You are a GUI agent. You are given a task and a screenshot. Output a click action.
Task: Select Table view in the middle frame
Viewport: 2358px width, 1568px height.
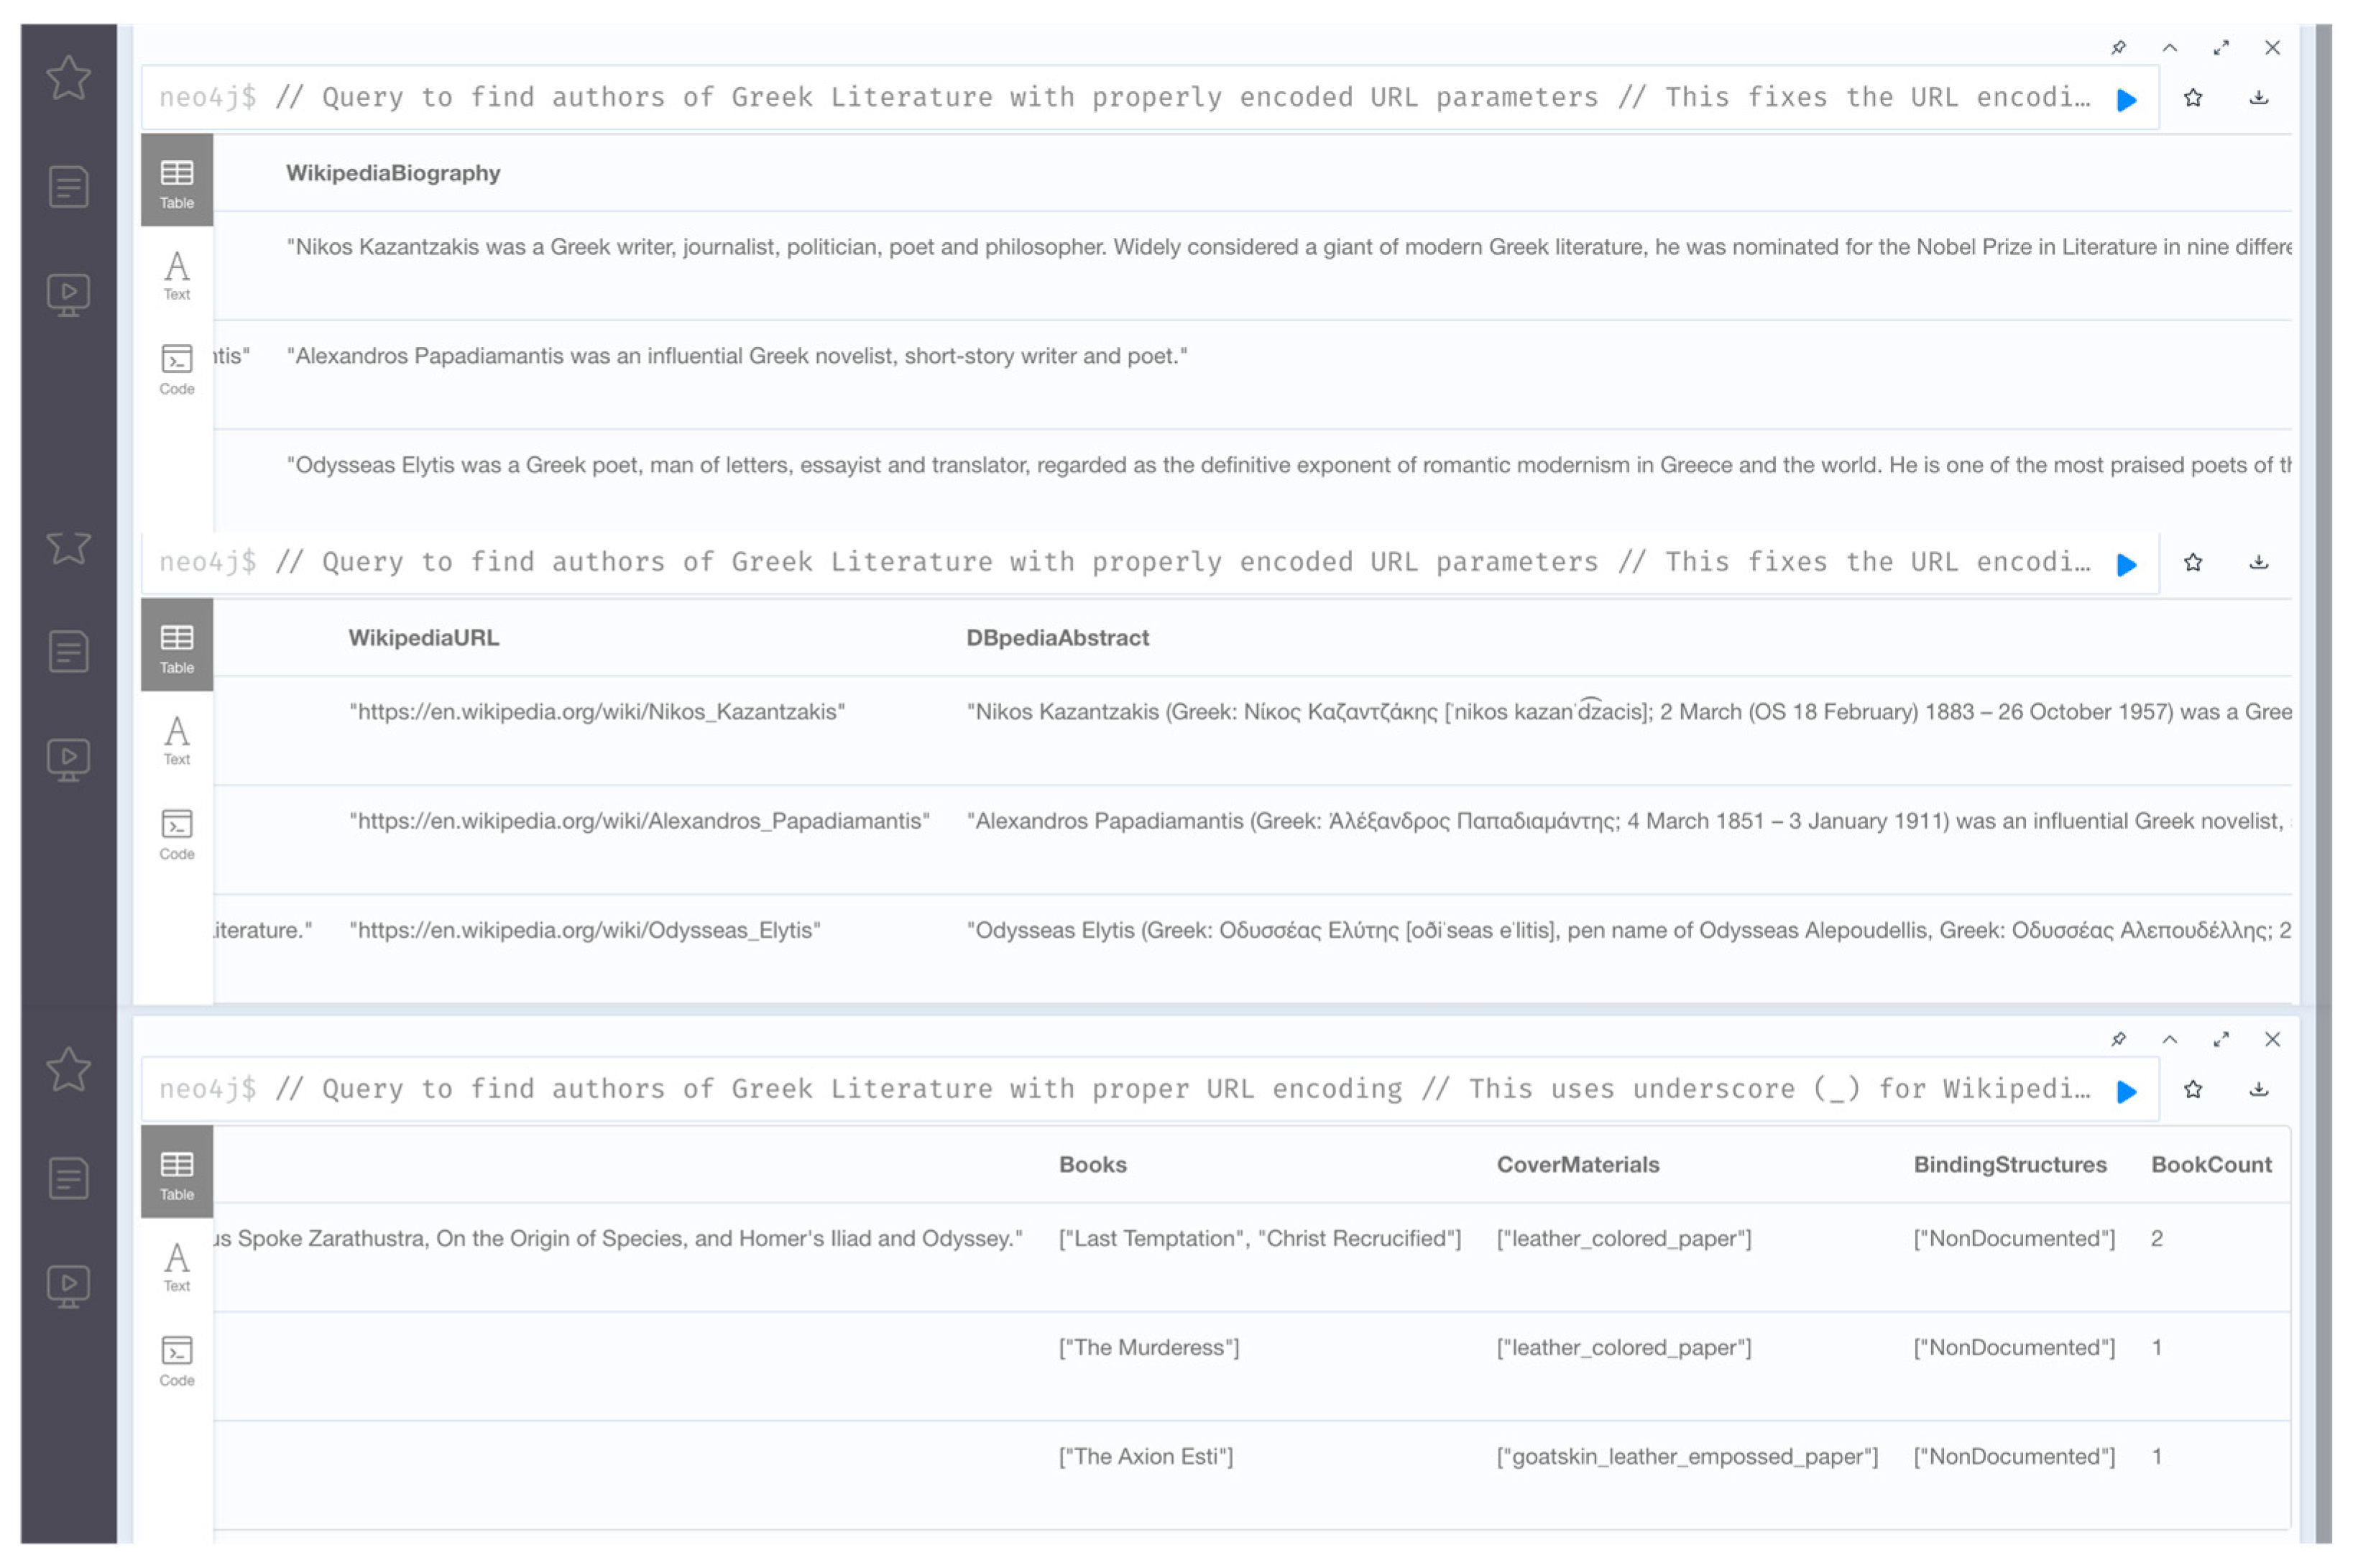(177, 646)
